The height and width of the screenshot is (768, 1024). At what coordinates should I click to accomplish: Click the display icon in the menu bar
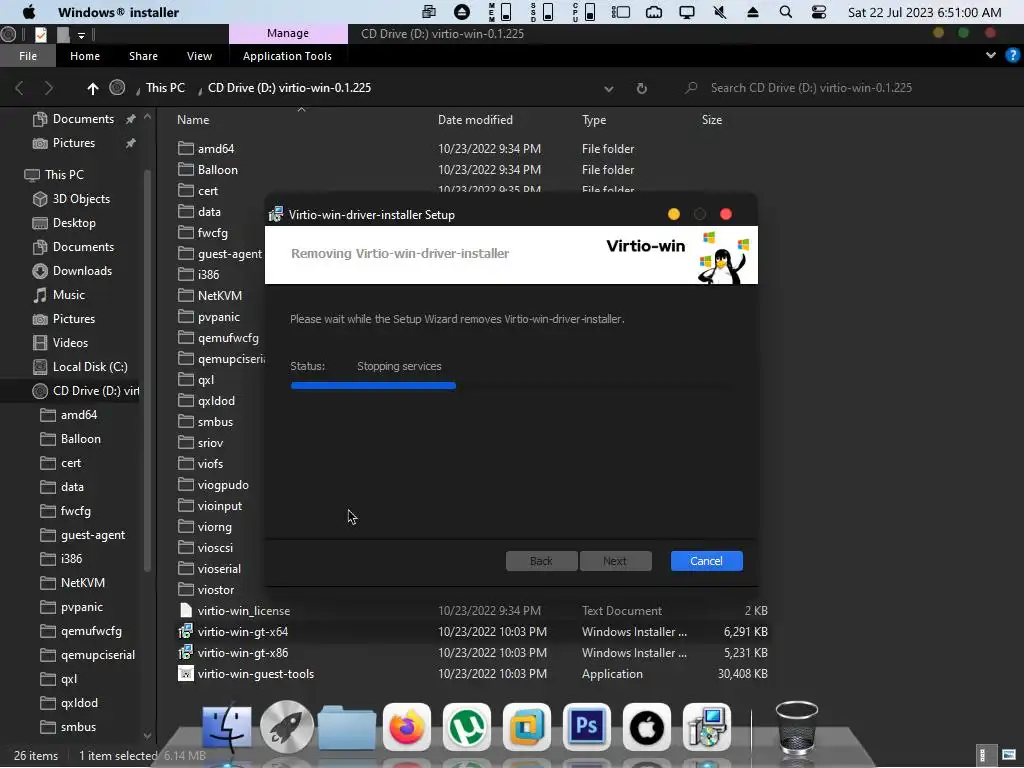click(686, 12)
